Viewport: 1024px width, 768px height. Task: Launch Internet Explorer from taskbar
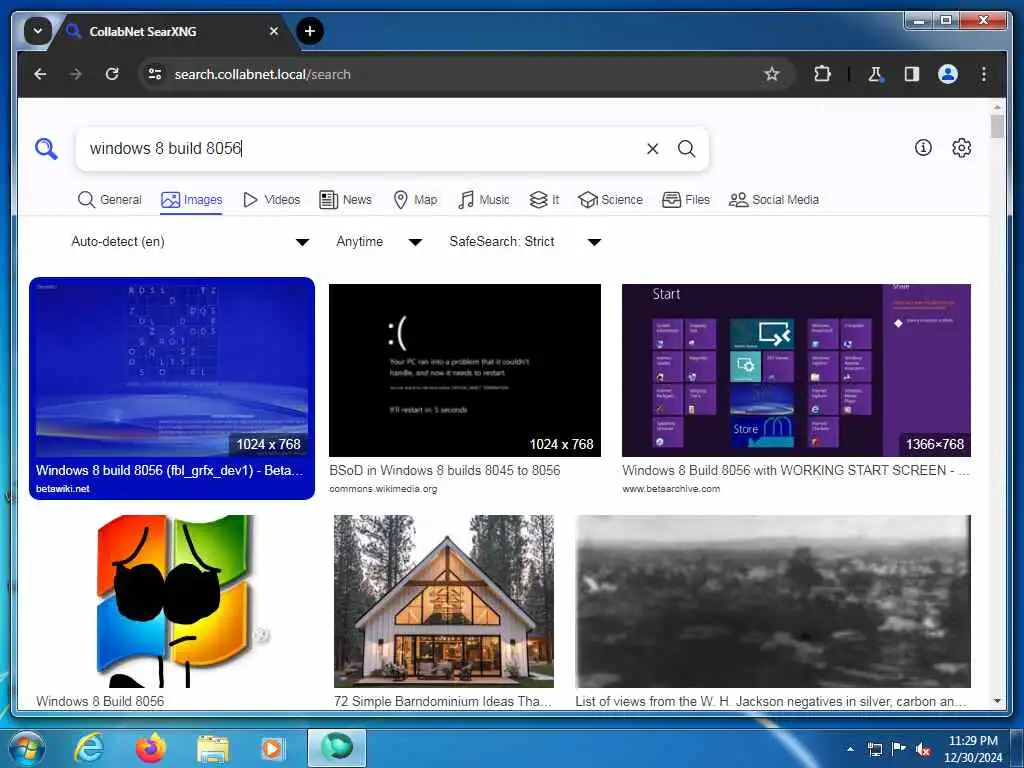coord(88,748)
